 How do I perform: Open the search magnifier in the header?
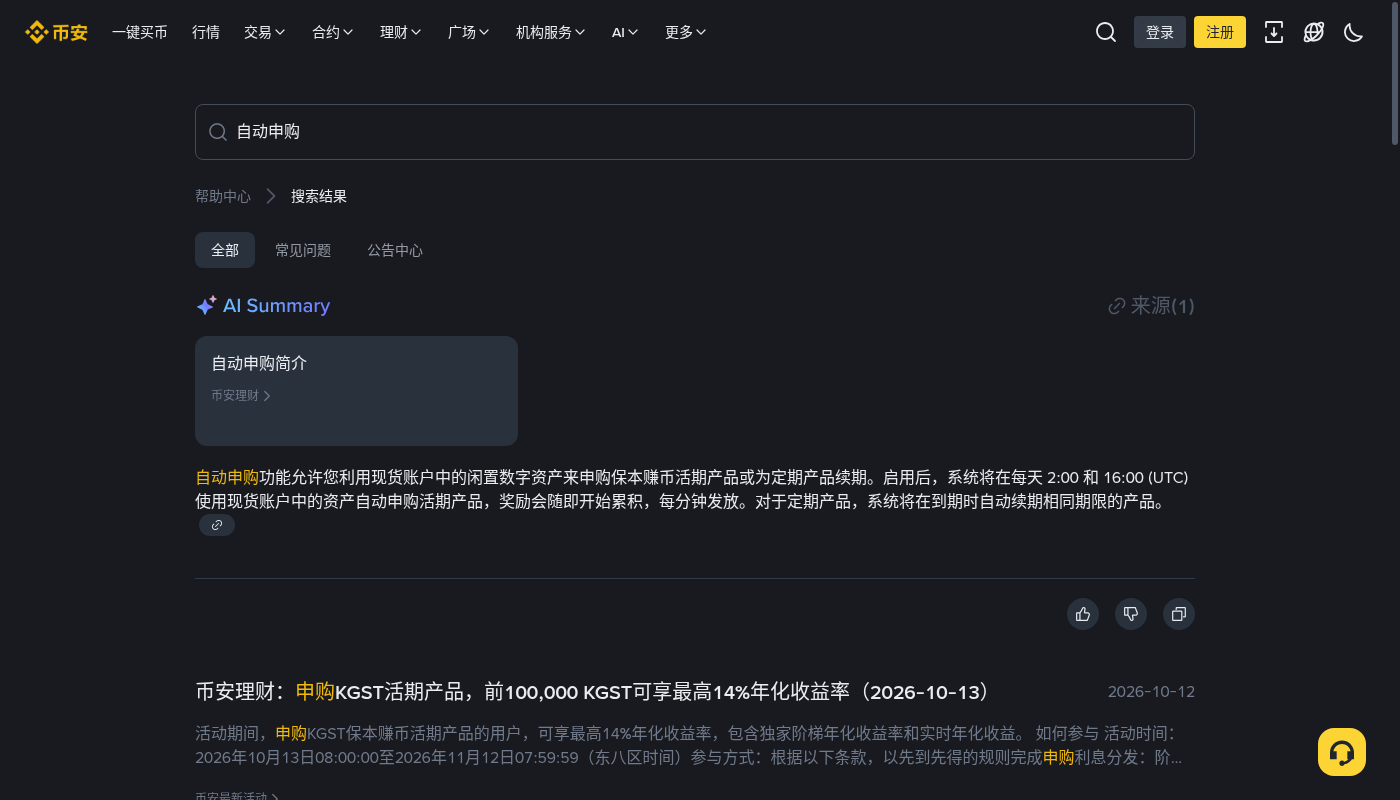[1106, 32]
